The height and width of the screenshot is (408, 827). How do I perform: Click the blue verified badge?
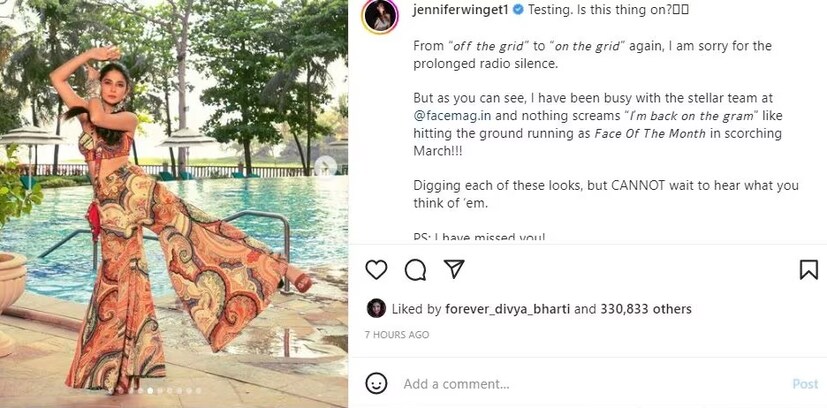pyautogui.click(x=518, y=12)
